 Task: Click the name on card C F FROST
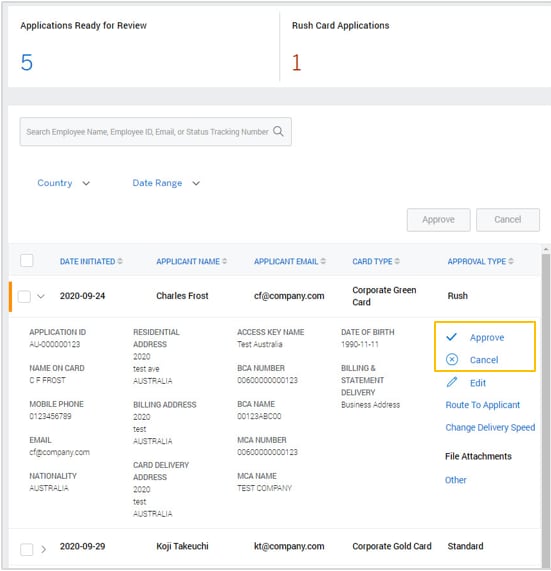click(x=47, y=380)
